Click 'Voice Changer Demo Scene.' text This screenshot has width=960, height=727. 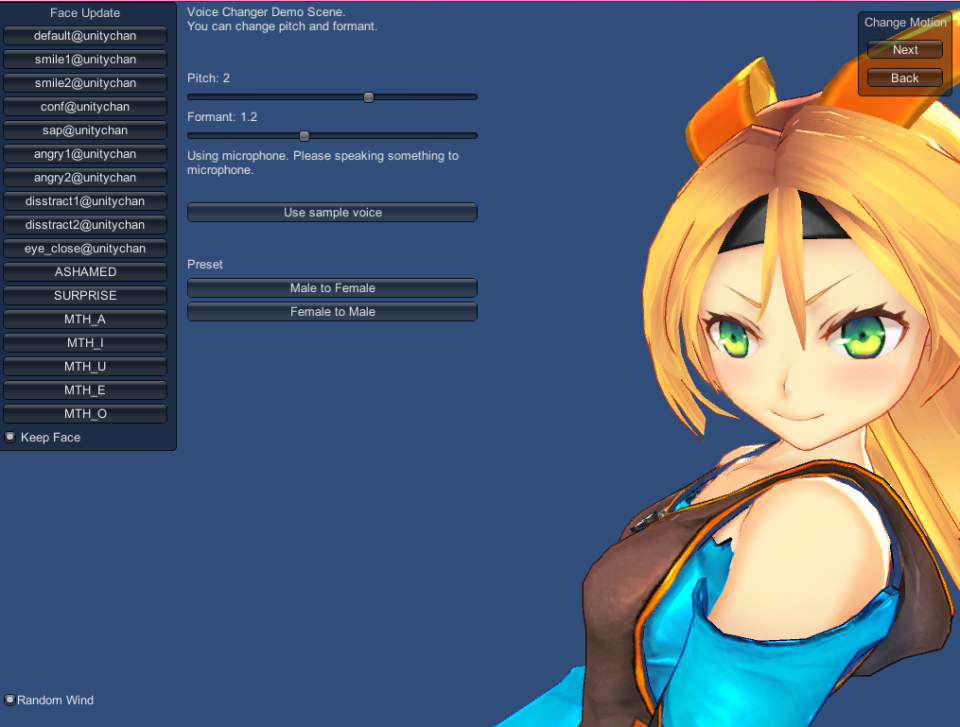[266, 12]
